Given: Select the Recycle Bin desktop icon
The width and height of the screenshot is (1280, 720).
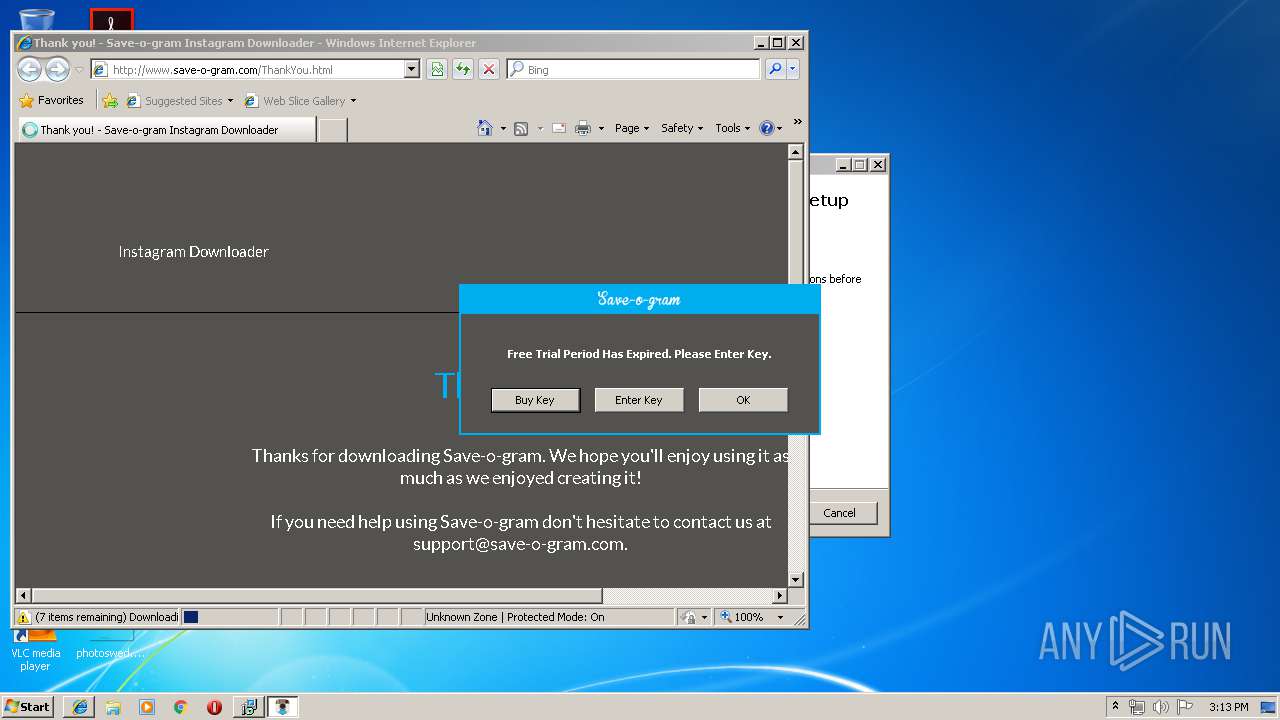Looking at the screenshot, I should point(36,18).
